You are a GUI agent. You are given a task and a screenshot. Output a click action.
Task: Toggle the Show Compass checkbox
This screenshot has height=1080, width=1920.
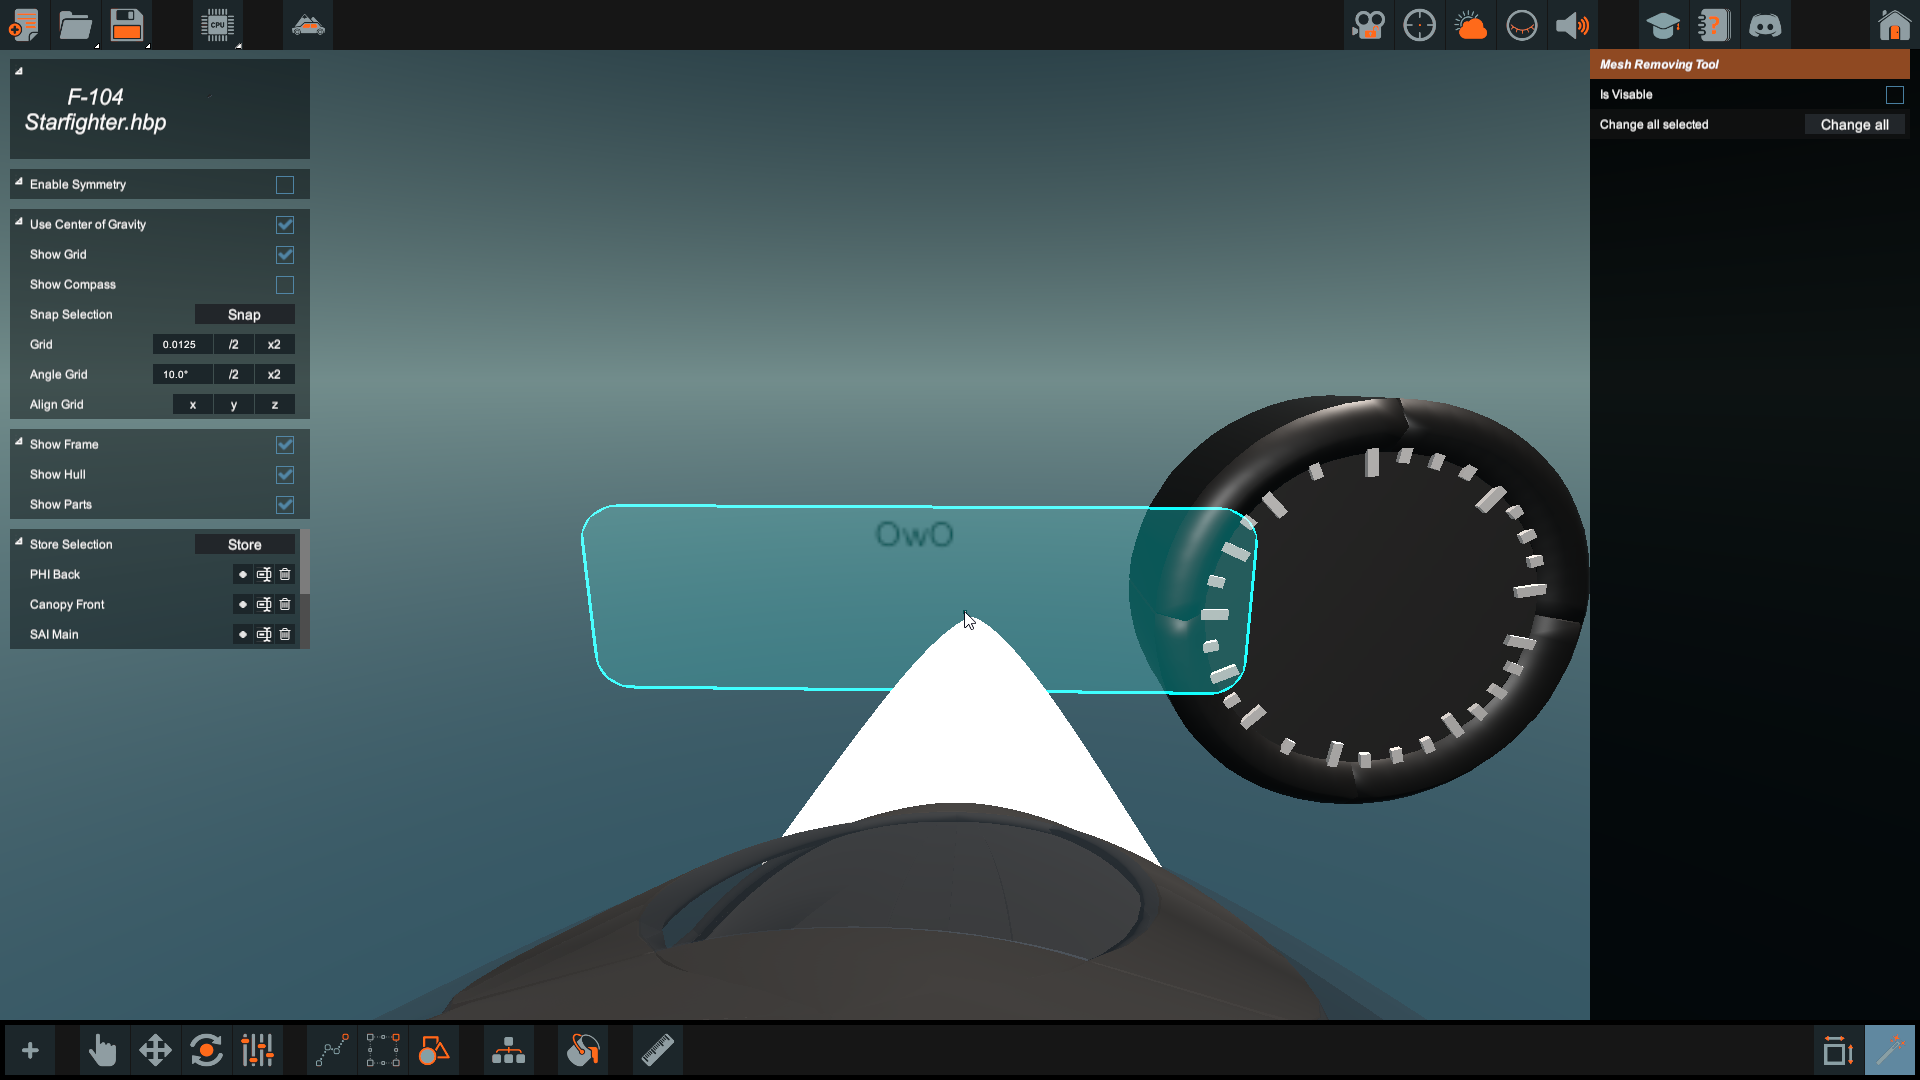(285, 285)
